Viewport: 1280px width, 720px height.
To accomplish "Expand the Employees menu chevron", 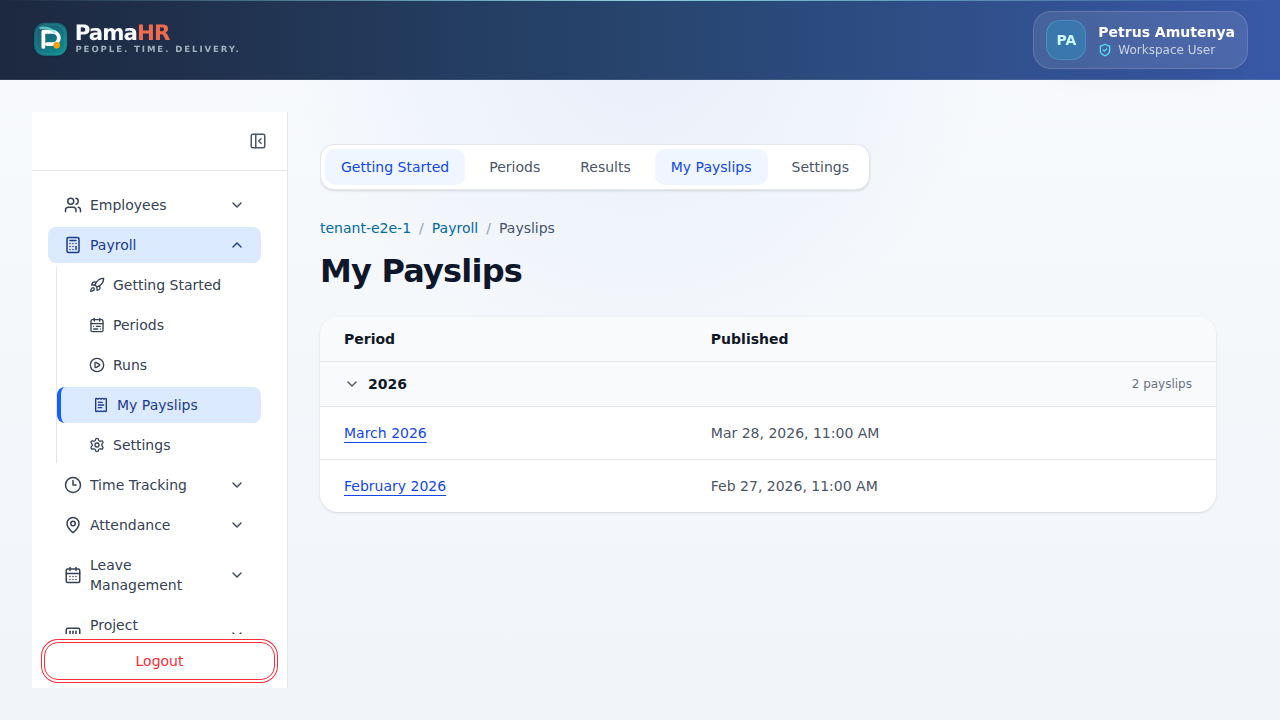I will tap(237, 205).
